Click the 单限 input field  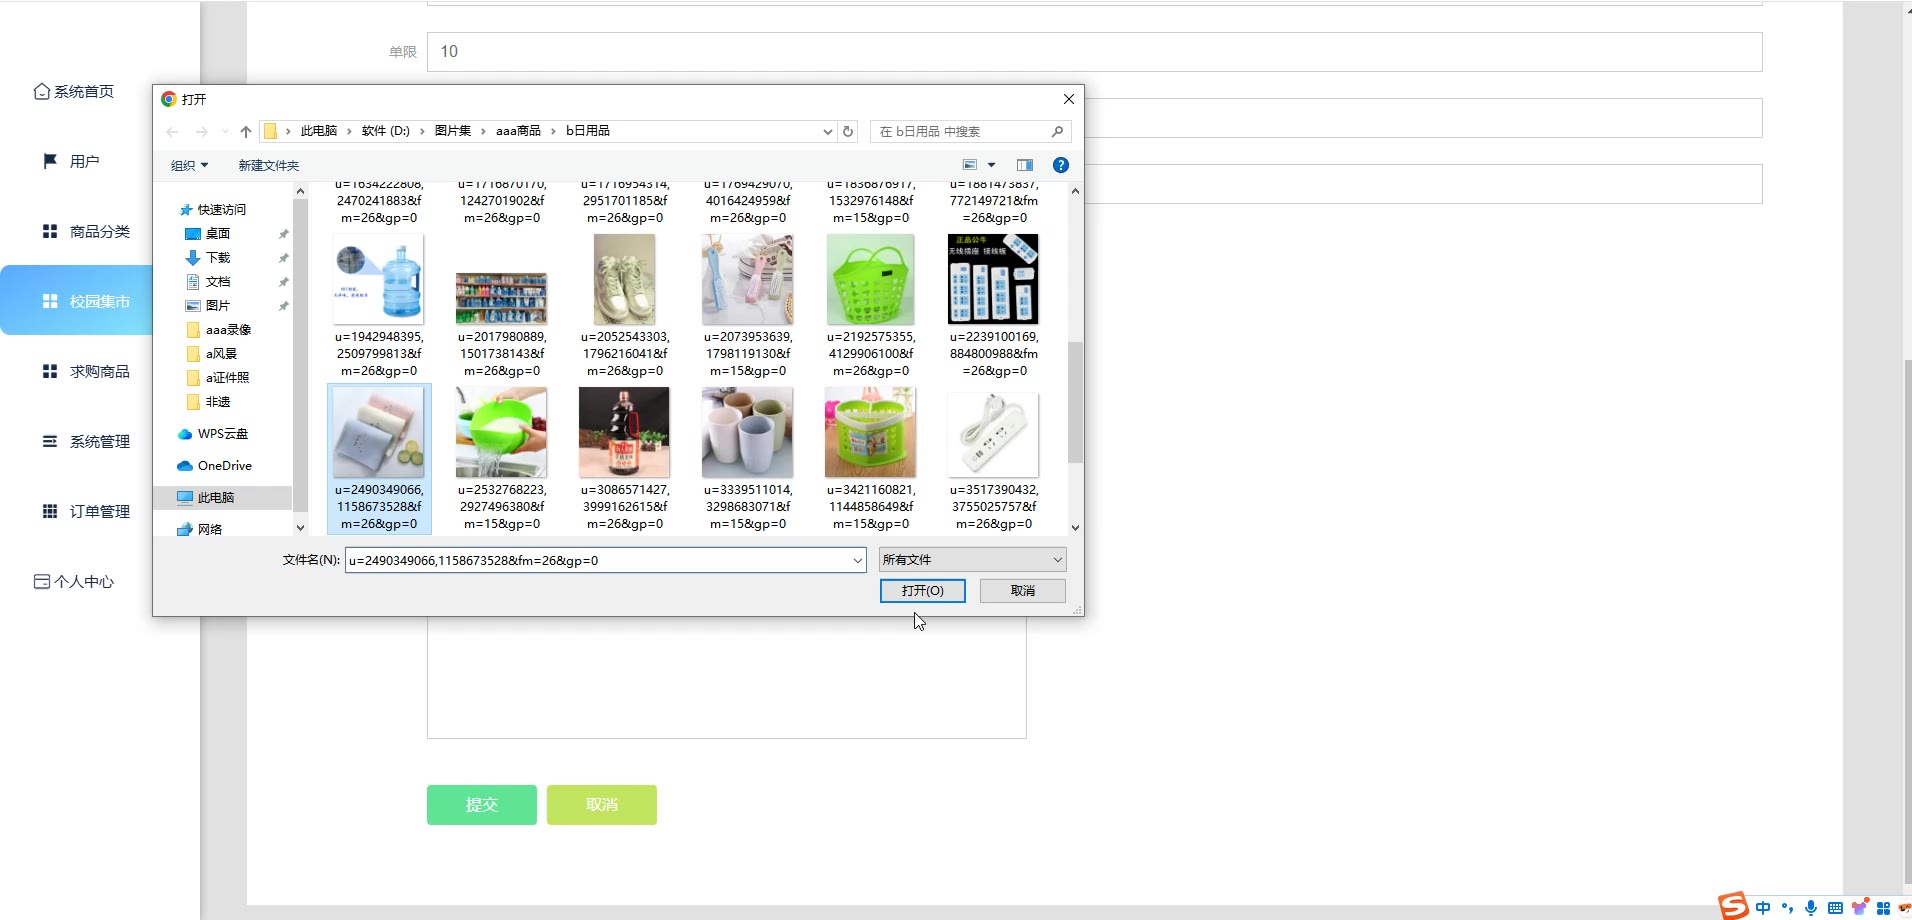click(x=1094, y=52)
